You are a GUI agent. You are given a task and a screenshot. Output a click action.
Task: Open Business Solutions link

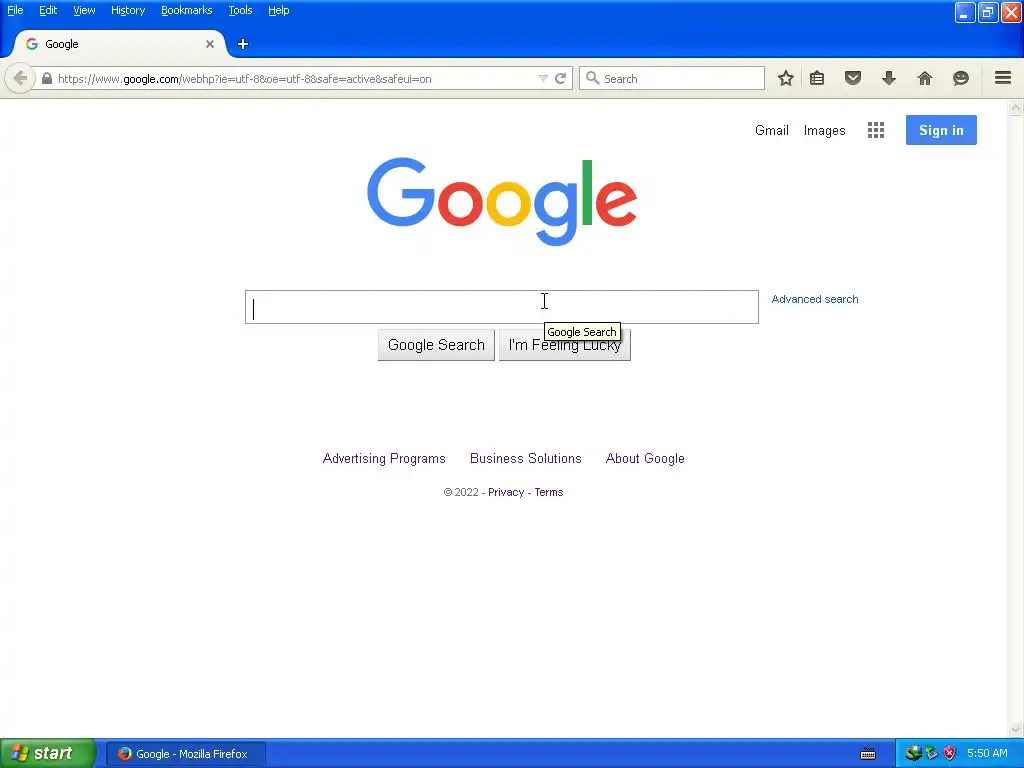pos(526,458)
